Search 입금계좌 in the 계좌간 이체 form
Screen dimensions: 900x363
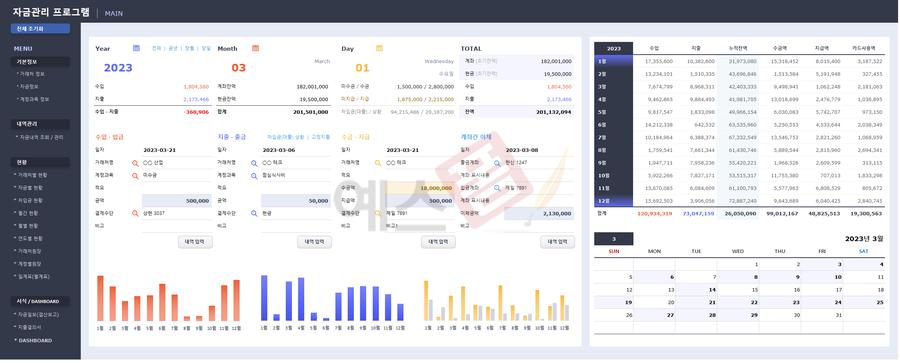point(498,188)
